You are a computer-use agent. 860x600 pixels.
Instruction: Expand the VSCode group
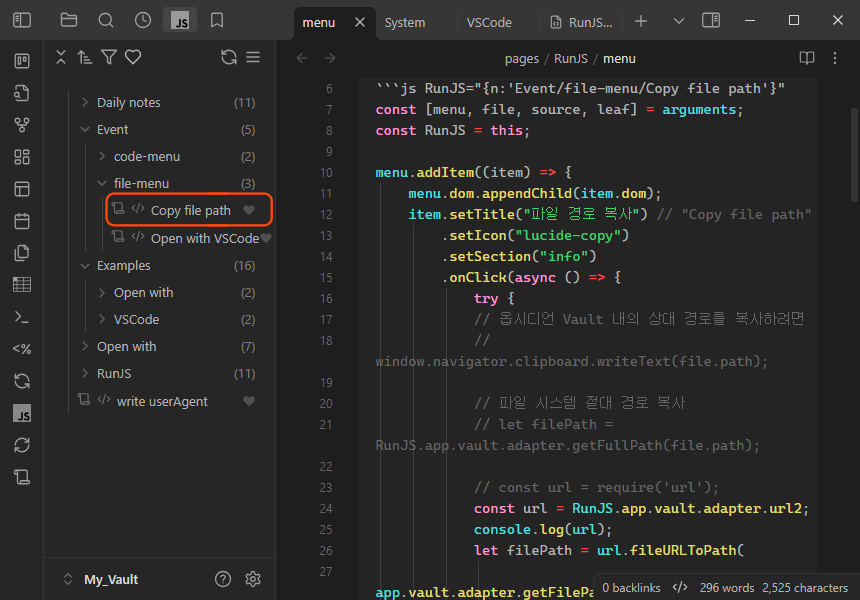pyautogui.click(x=102, y=319)
